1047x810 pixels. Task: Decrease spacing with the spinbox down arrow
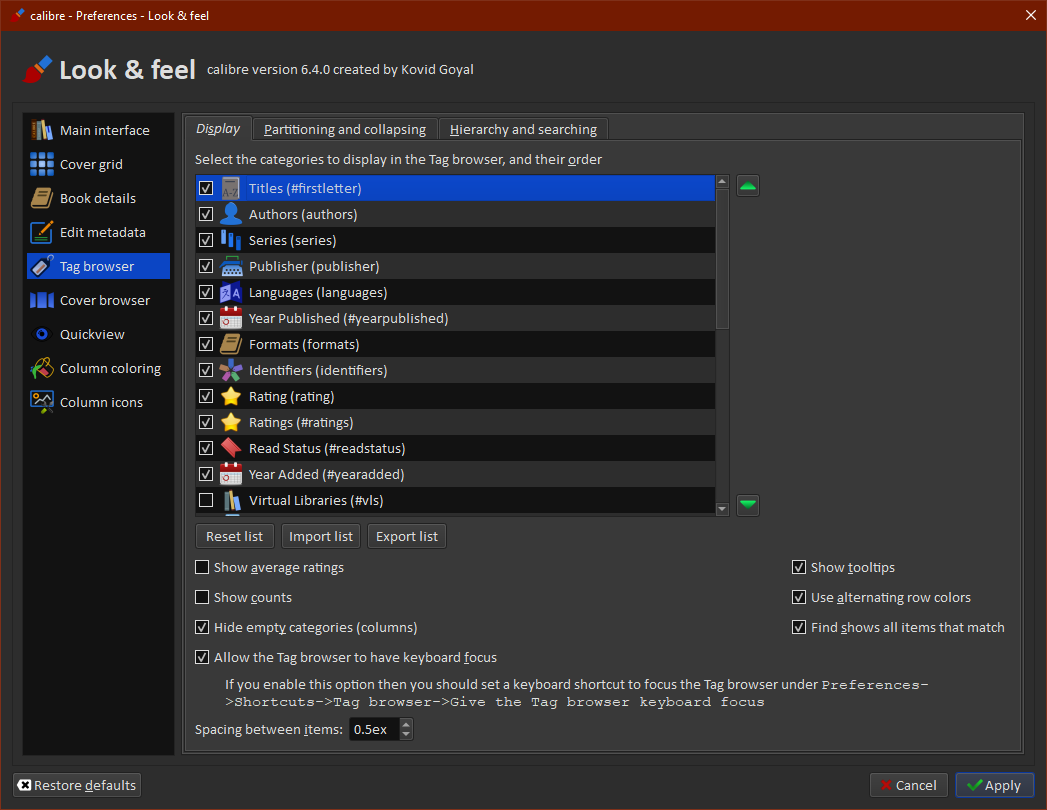(x=405, y=735)
